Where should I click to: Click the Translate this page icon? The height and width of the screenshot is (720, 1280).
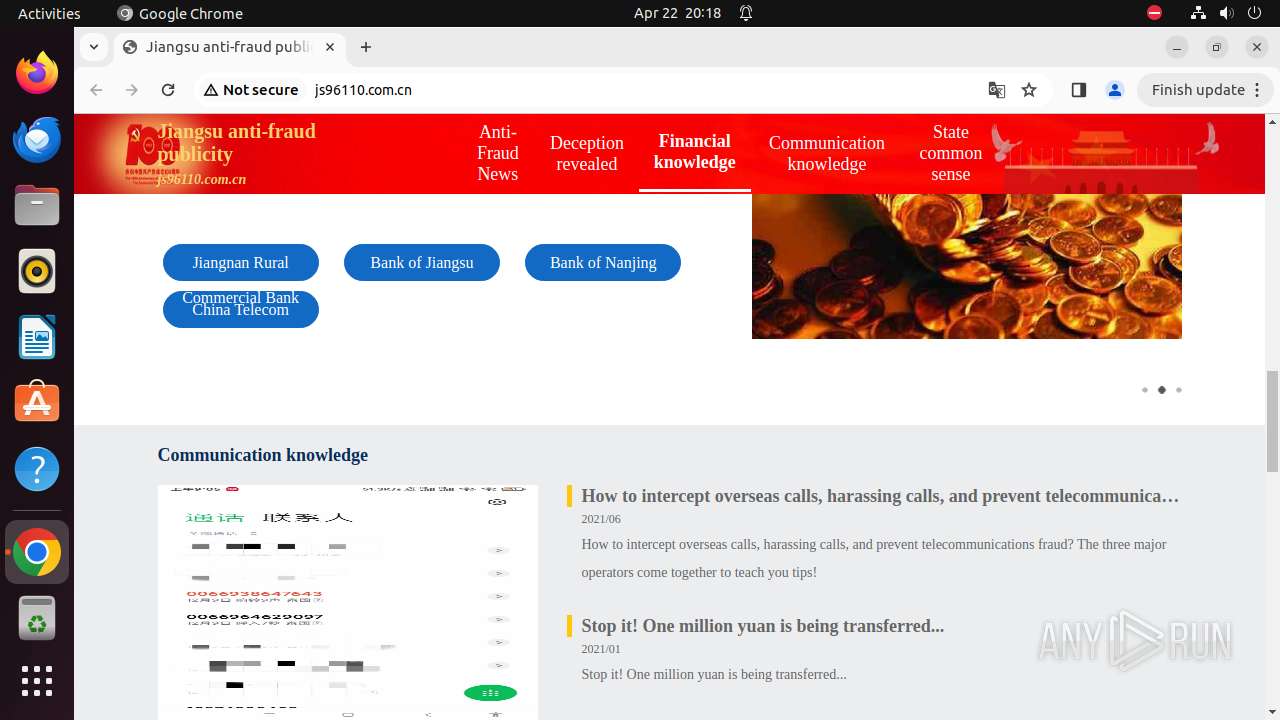(997, 90)
